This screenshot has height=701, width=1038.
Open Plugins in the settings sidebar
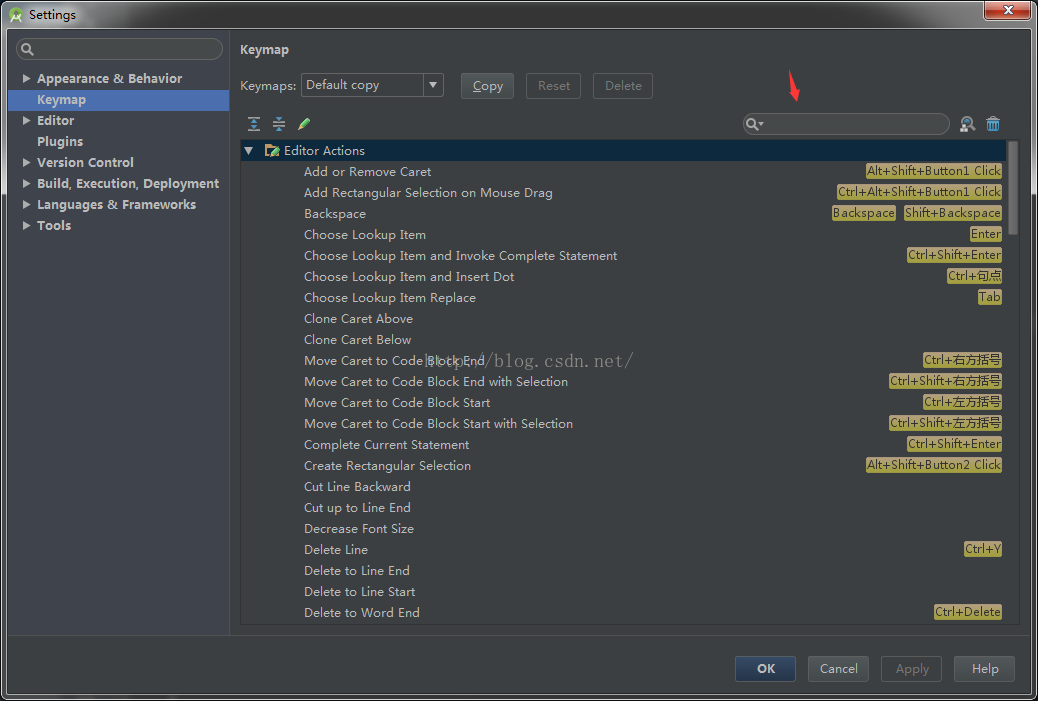point(60,142)
